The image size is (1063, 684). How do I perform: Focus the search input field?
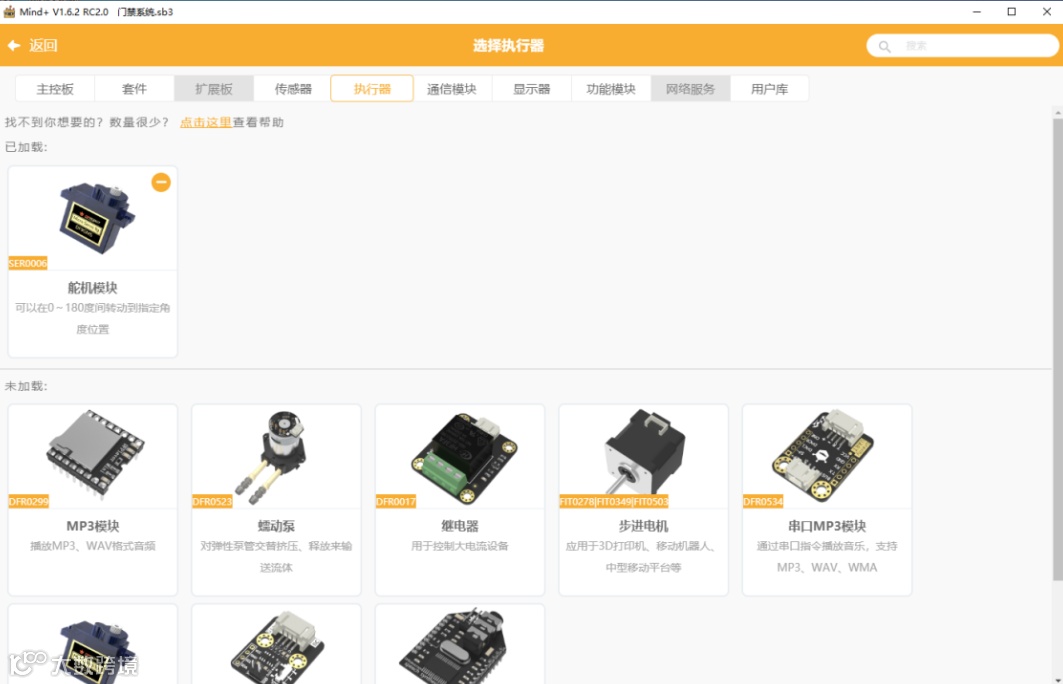(x=963, y=45)
